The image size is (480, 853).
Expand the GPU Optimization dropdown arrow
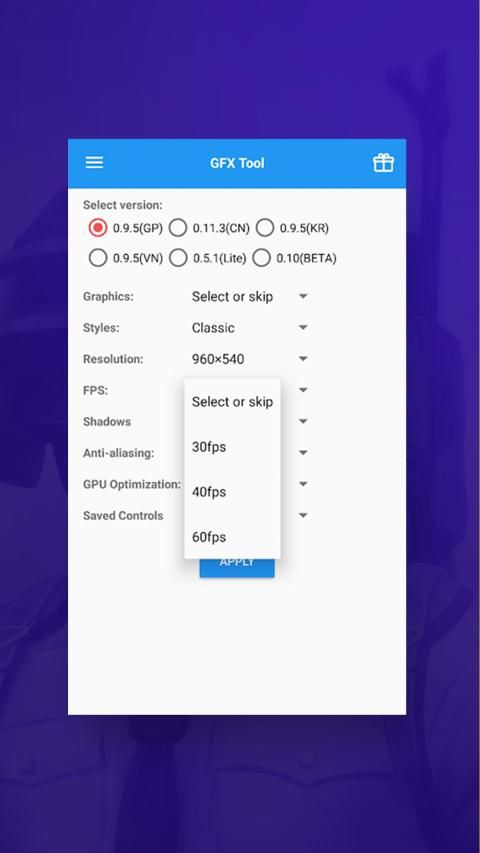[303, 484]
